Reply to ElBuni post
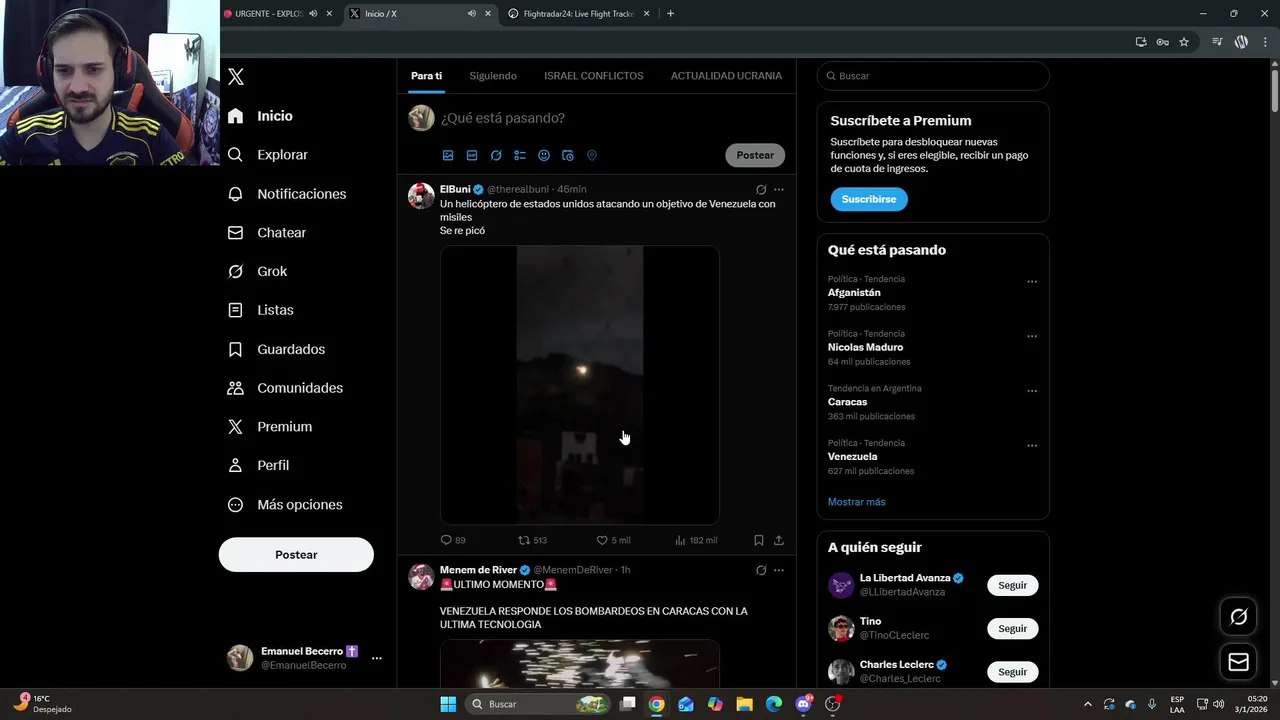Viewport: 1280px width, 720px height. coord(453,540)
